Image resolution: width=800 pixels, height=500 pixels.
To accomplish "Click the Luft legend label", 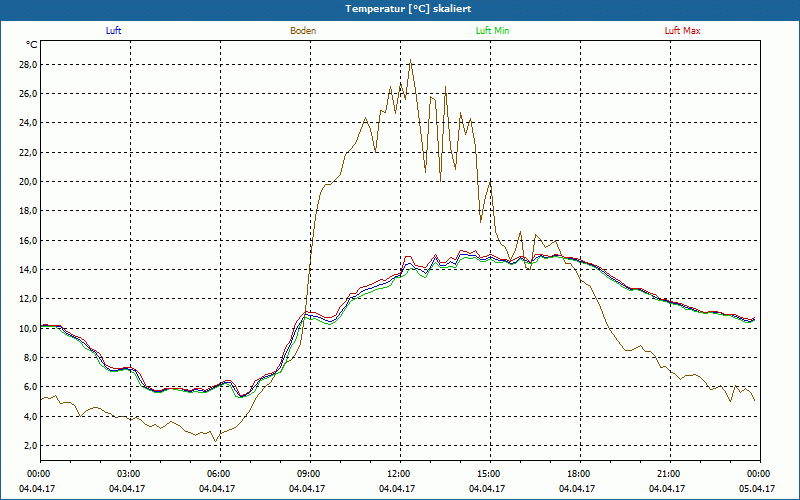I will pos(113,31).
